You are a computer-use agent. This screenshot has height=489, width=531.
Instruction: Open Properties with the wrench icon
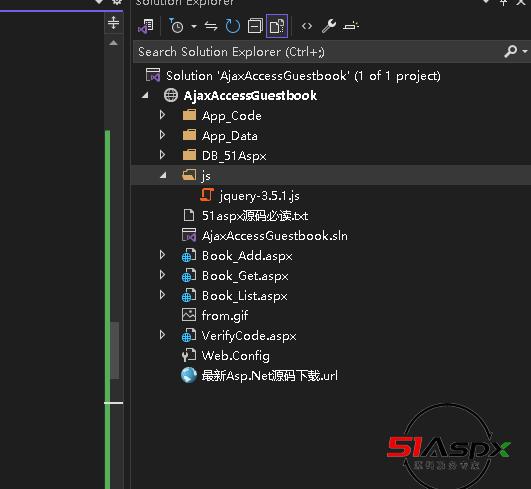[x=328, y=26]
